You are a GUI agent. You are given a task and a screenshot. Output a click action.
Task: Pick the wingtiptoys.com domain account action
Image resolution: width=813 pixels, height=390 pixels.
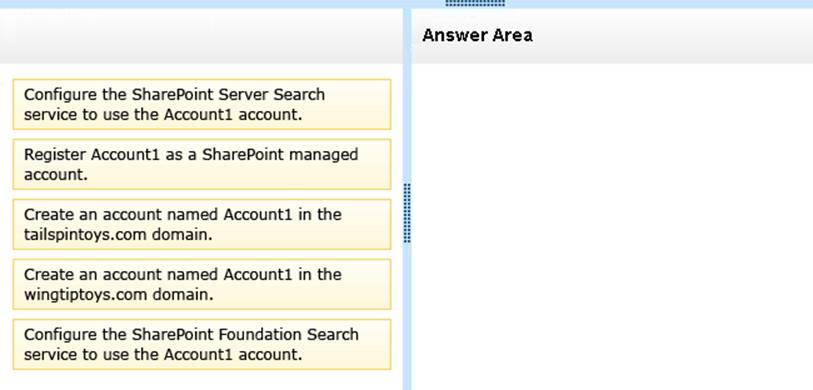[x=202, y=284]
